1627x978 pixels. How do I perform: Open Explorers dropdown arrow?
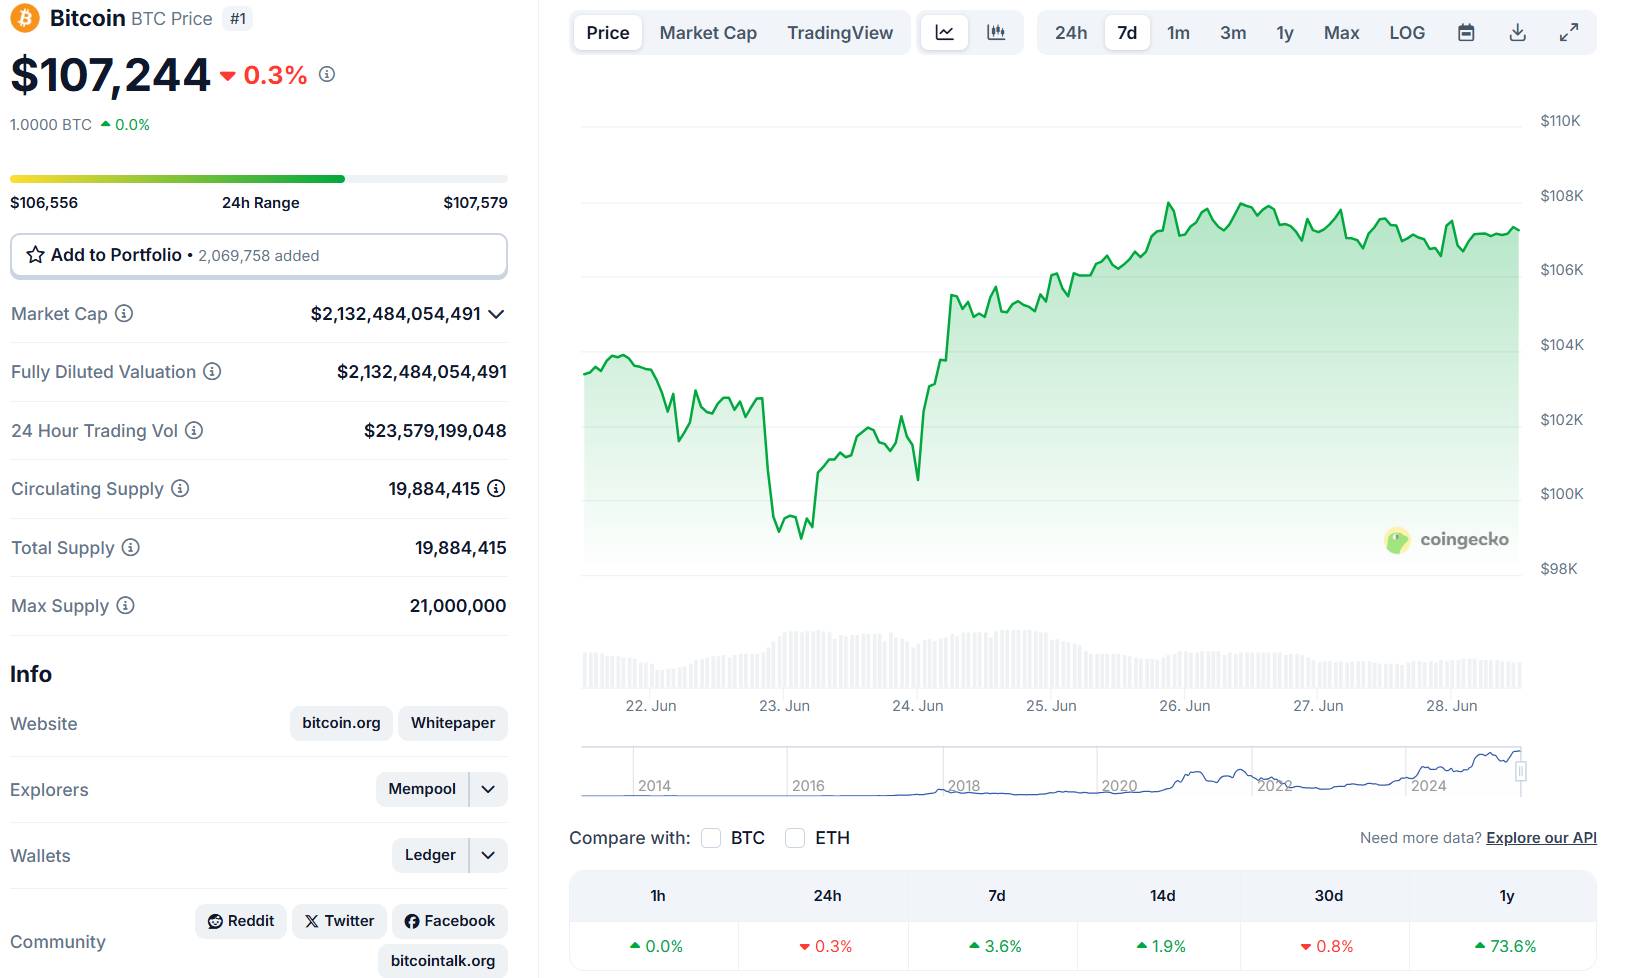[x=488, y=789]
